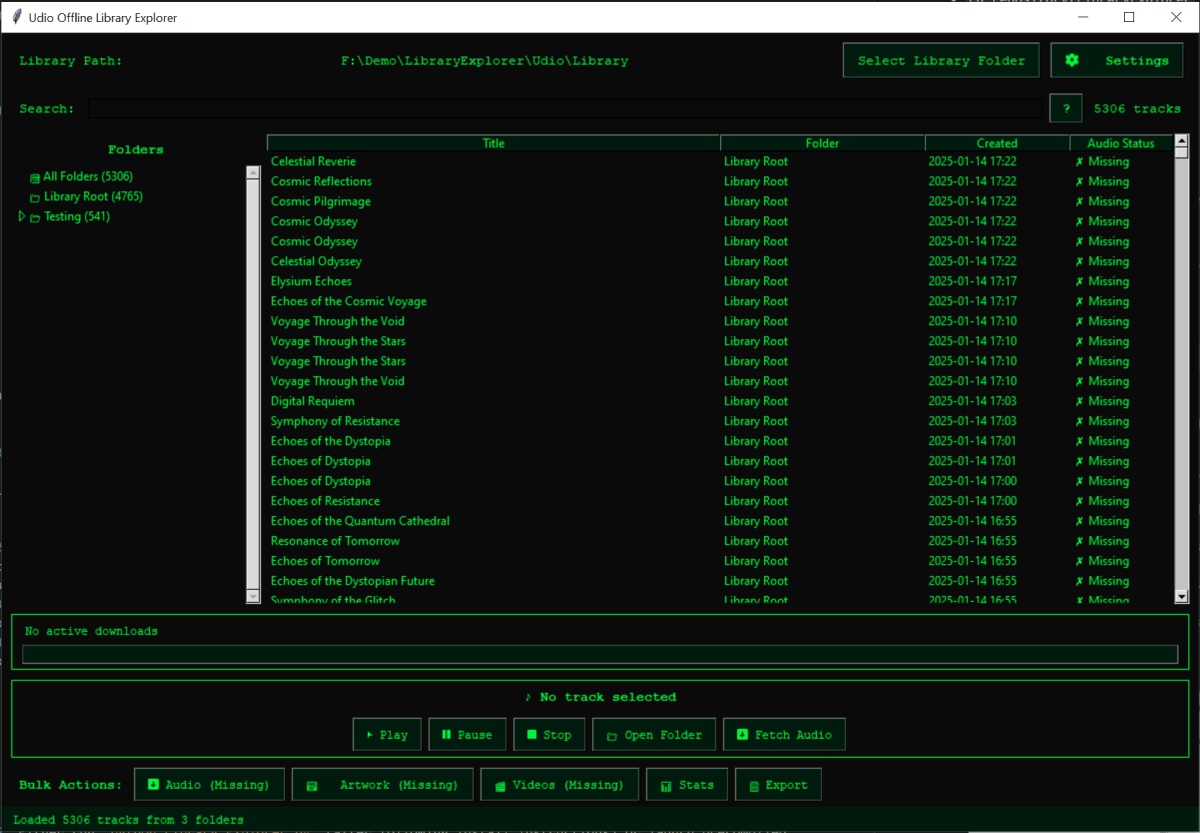Select Resonance of Tomorrow track

pyautogui.click(x=719, y=541)
